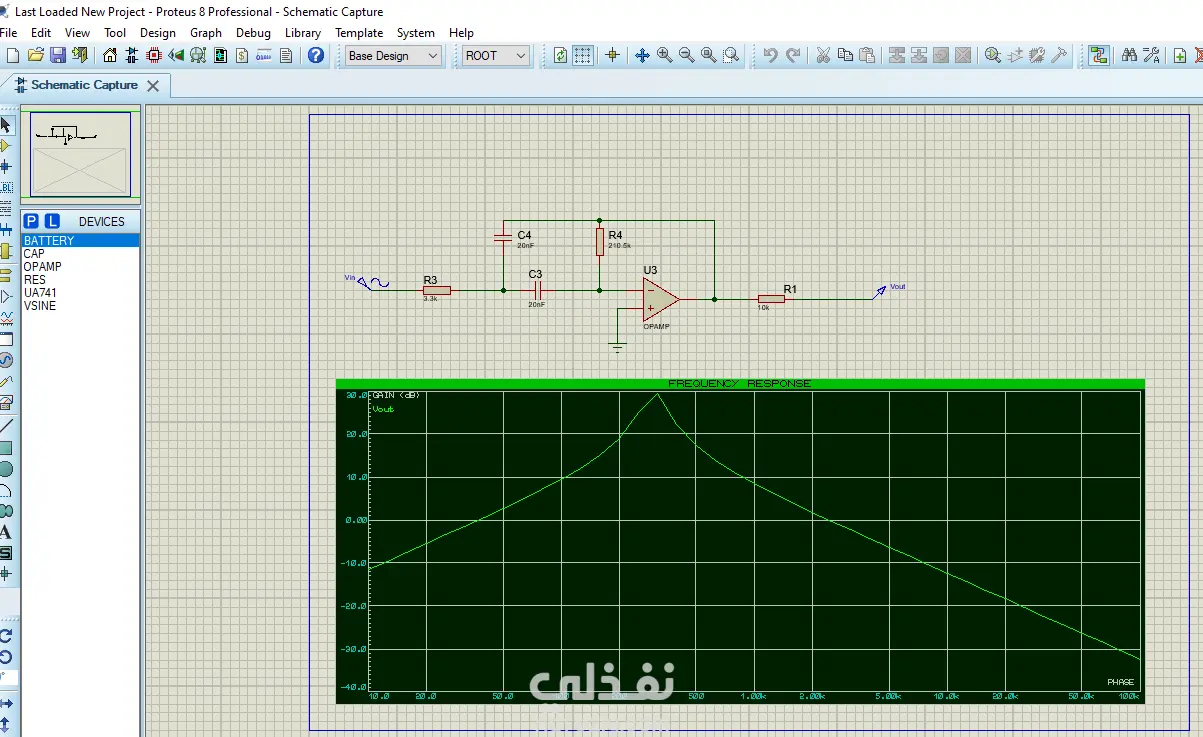The height and width of the screenshot is (737, 1203).
Task: Close the Schematic Capture tab
Action: pos(153,86)
